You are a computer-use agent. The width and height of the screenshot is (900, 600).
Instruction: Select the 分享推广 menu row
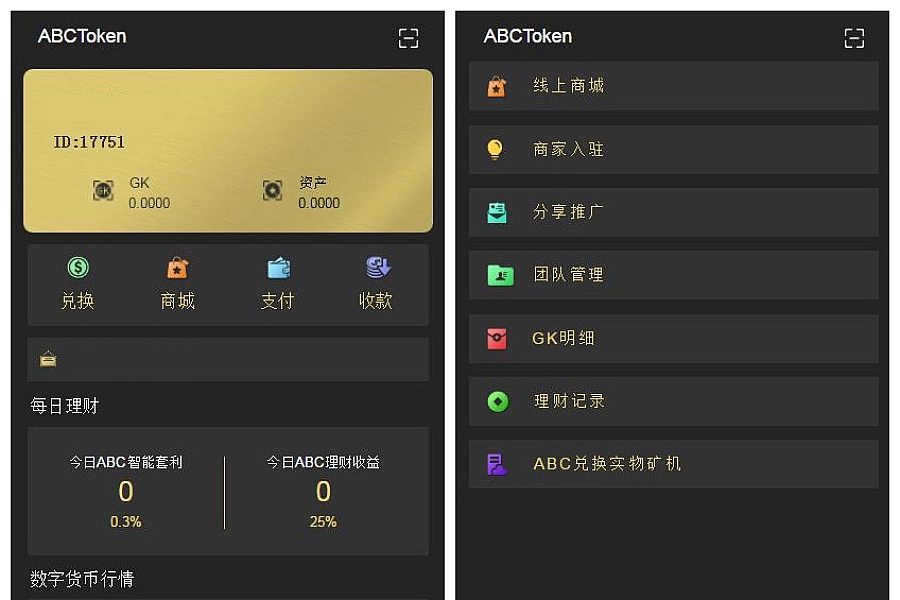click(x=673, y=212)
